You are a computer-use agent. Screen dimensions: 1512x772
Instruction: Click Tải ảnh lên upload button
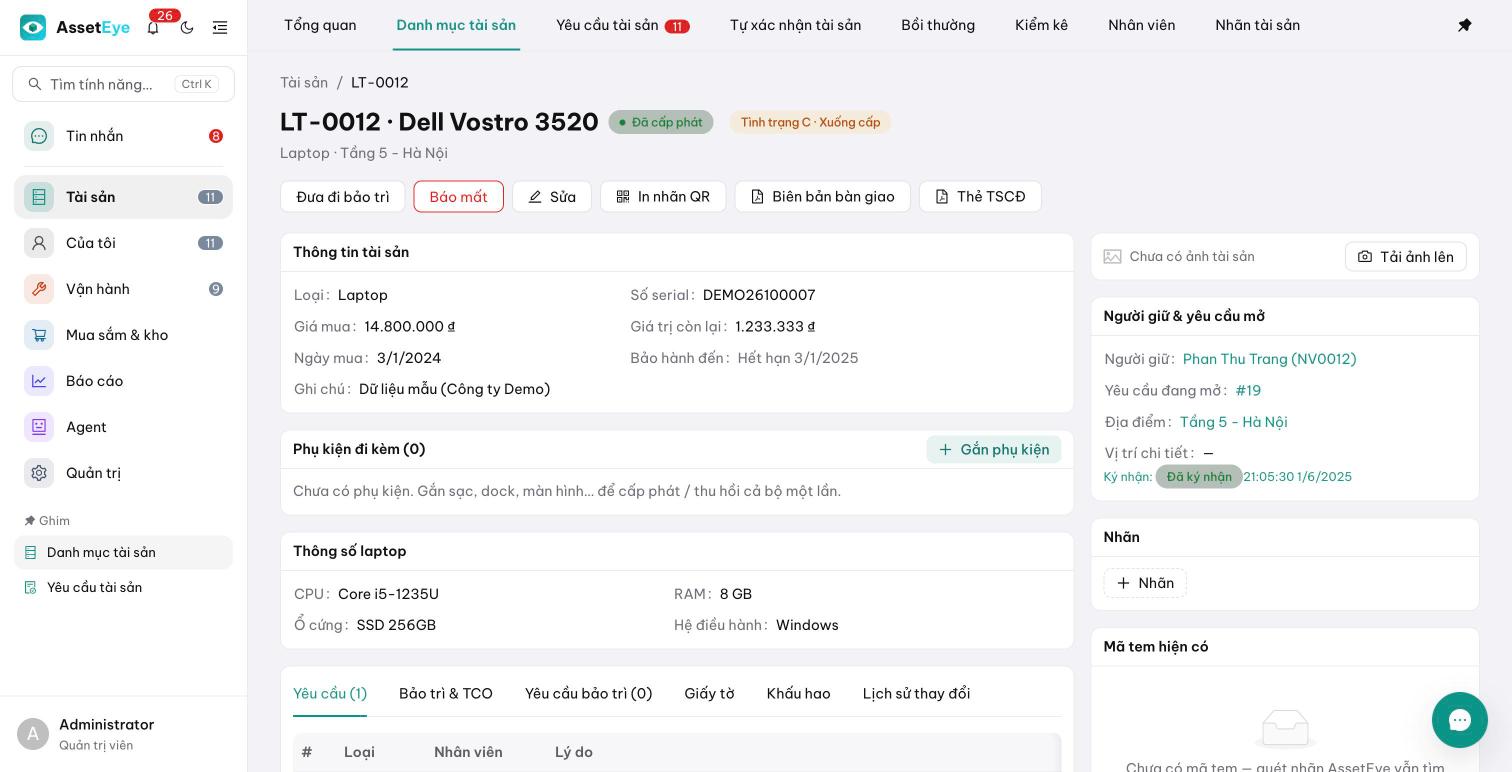click(x=1405, y=257)
